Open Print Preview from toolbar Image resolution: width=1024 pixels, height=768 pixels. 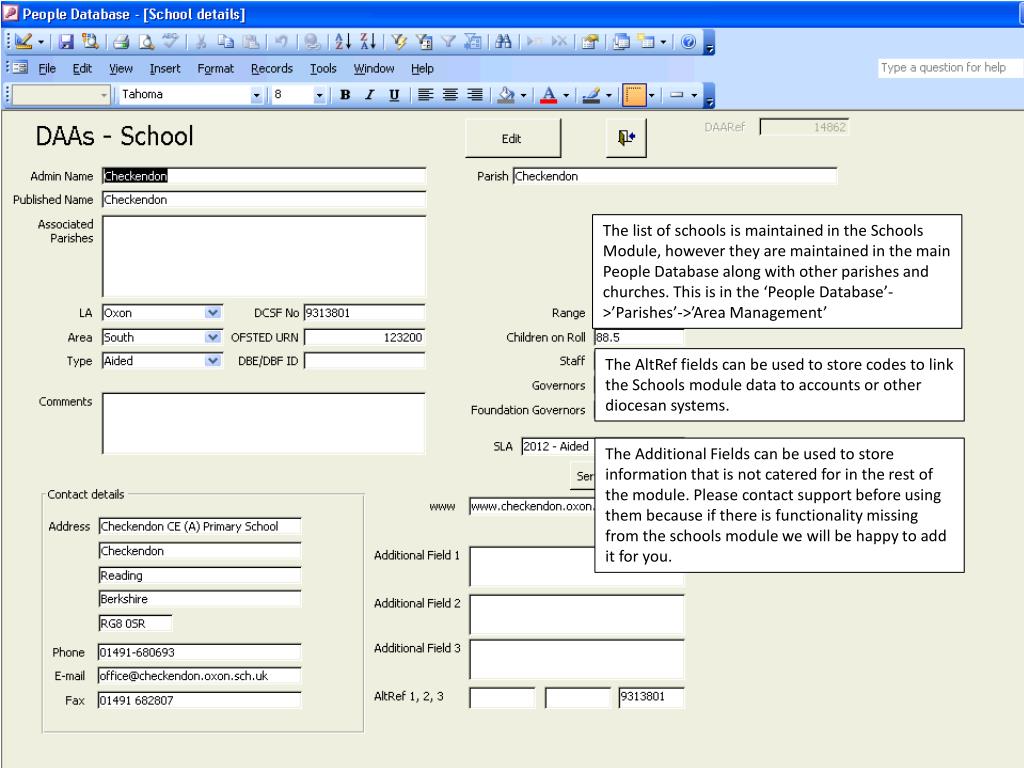146,42
